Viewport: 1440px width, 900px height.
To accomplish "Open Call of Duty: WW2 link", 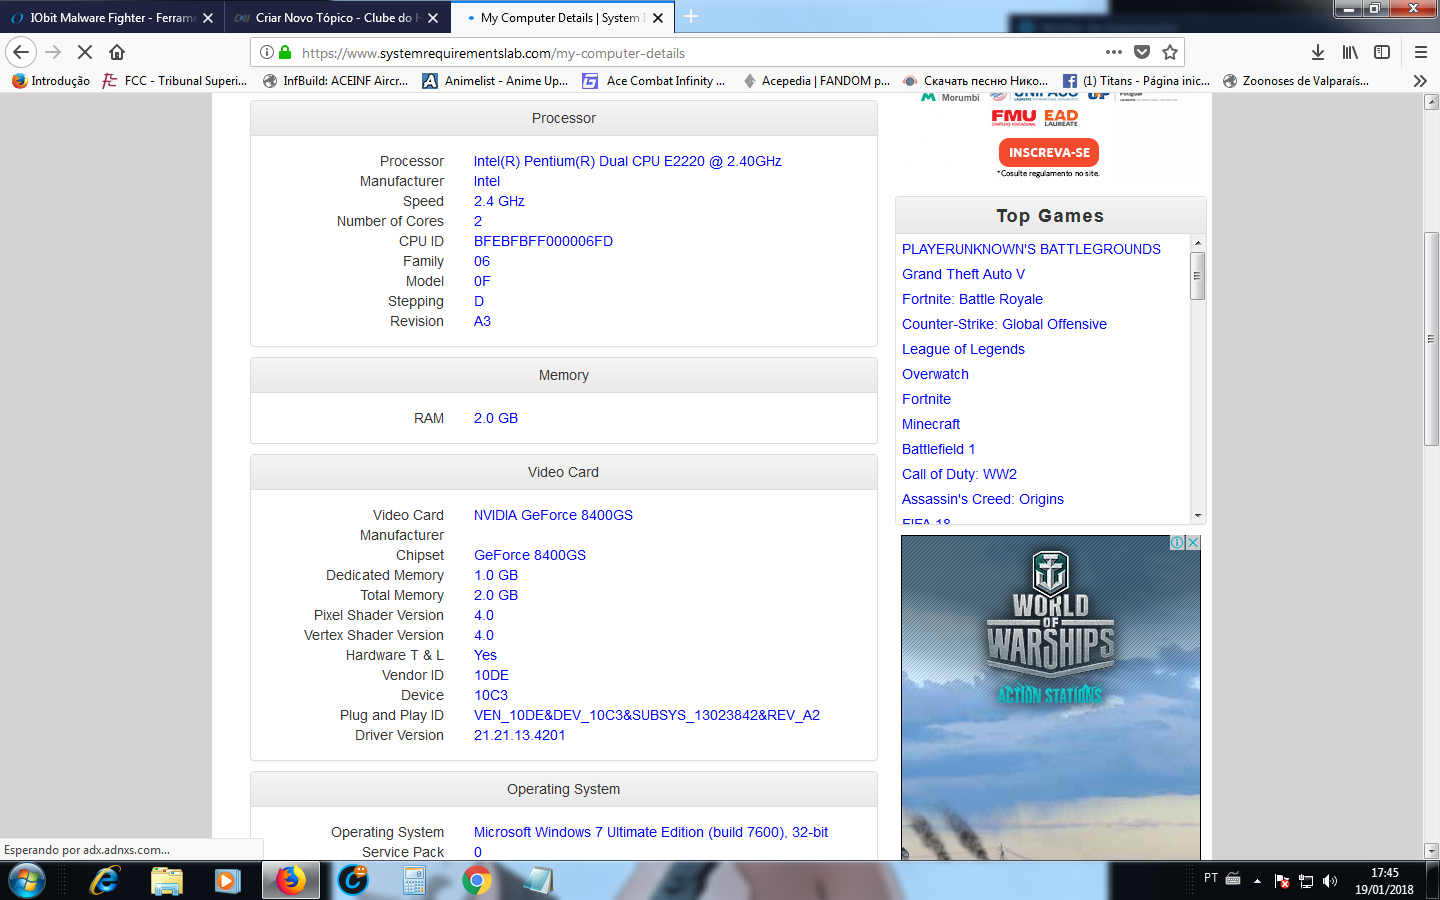I will [959, 474].
